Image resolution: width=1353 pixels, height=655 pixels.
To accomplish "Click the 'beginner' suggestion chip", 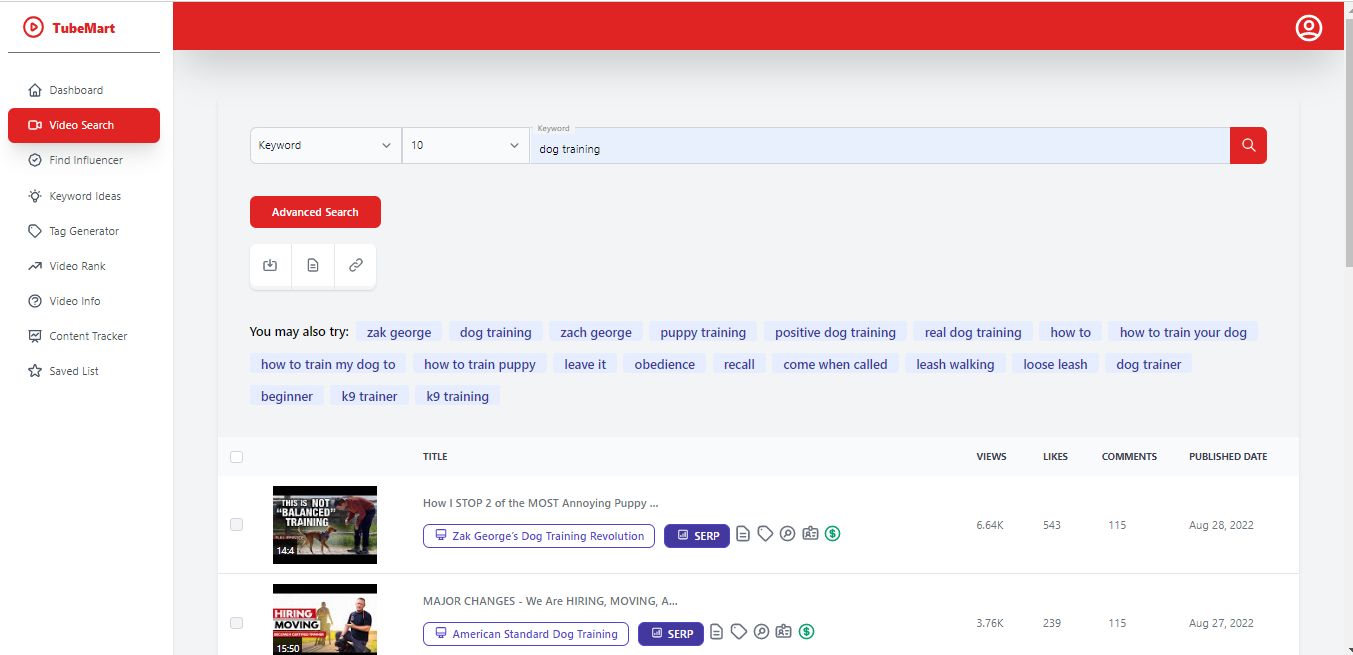I will (287, 396).
